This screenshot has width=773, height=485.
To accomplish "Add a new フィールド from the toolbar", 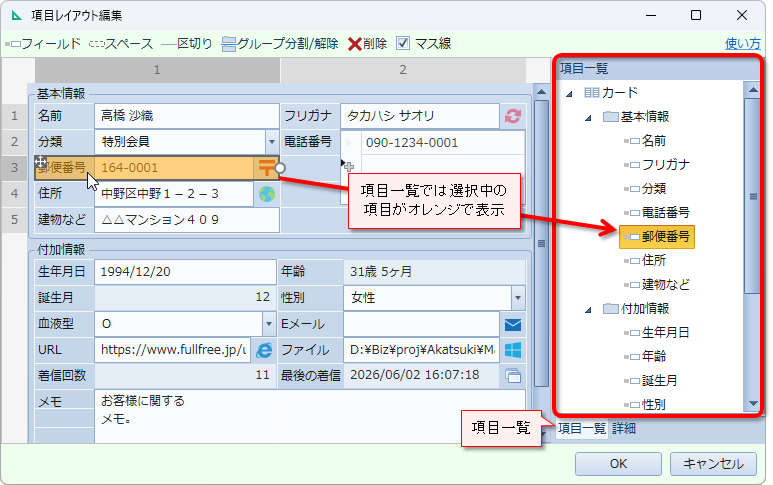I will pyautogui.click(x=43, y=44).
